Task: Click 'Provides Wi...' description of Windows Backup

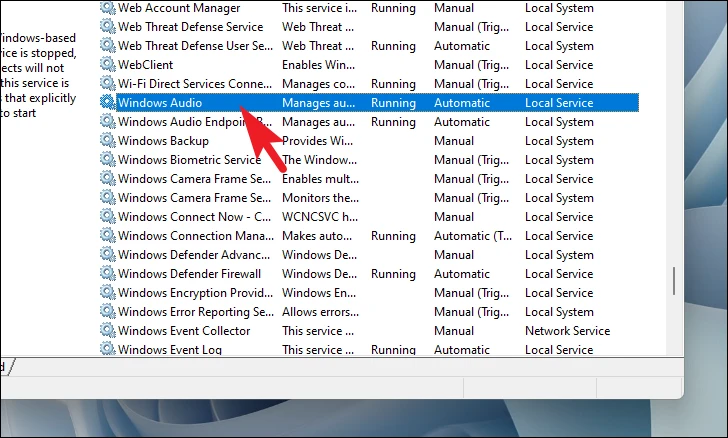Action: click(317, 141)
